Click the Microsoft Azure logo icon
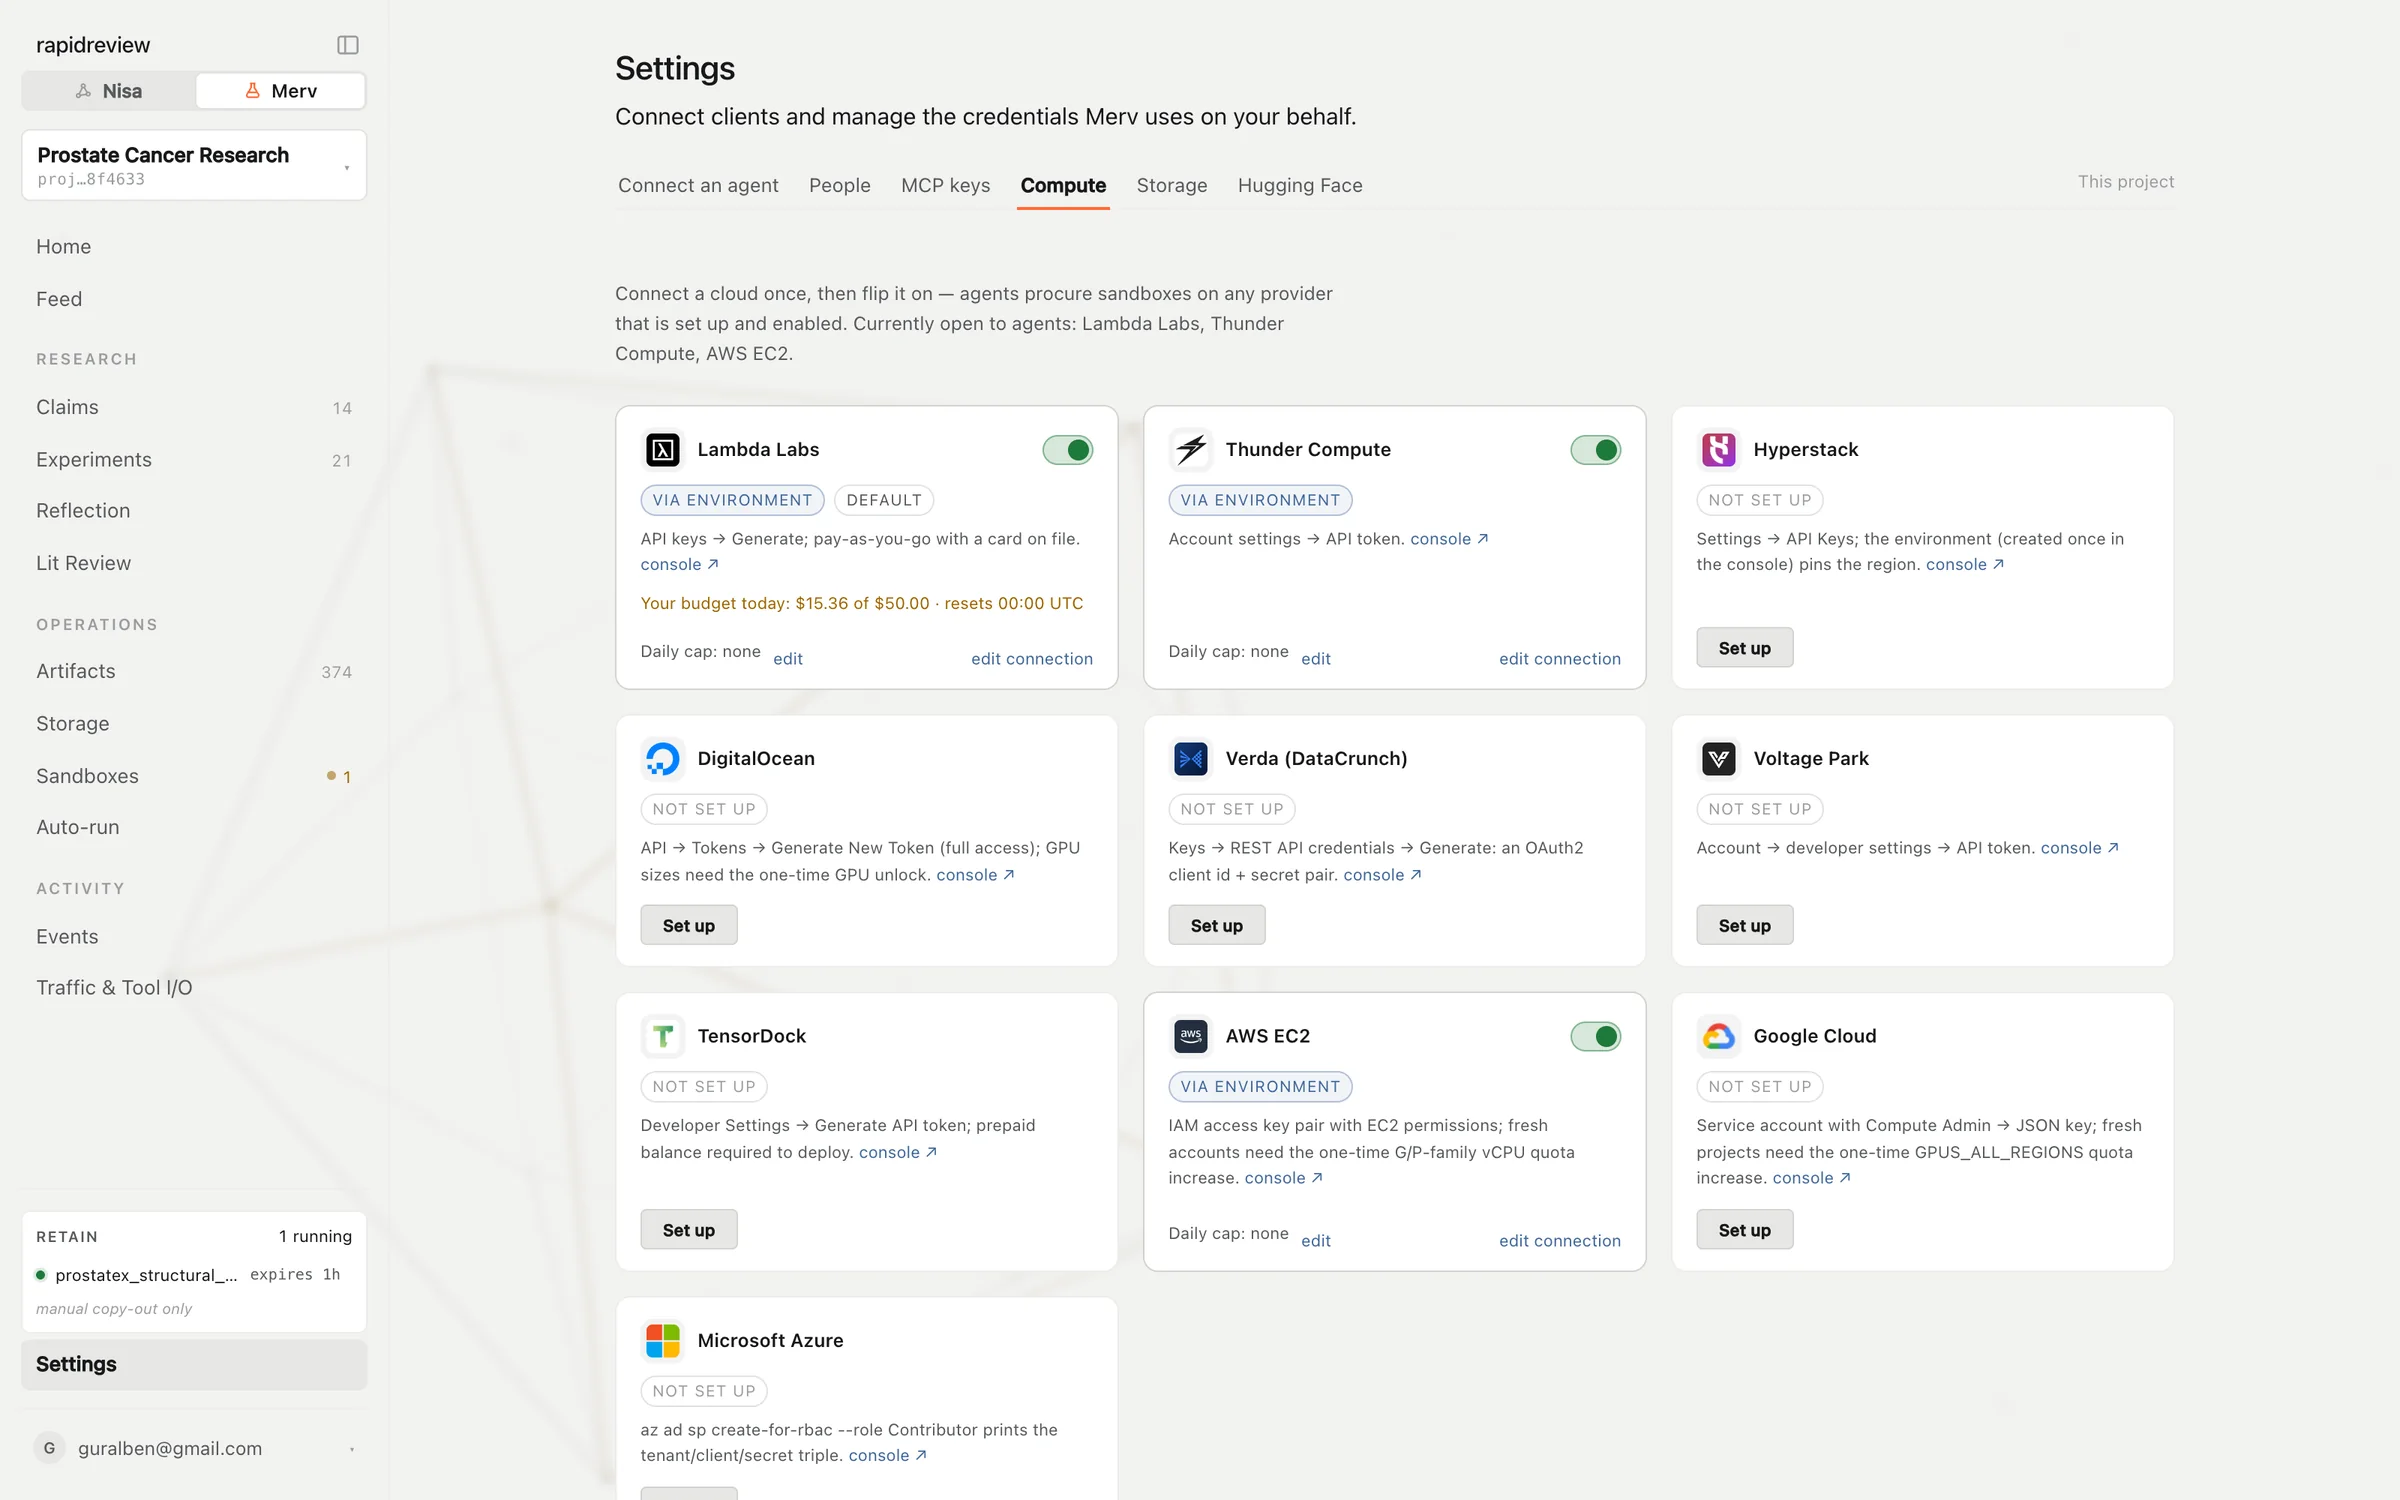Image resolution: width=2400 pixels, height=1500 pixels. (x=662, y=1341)
